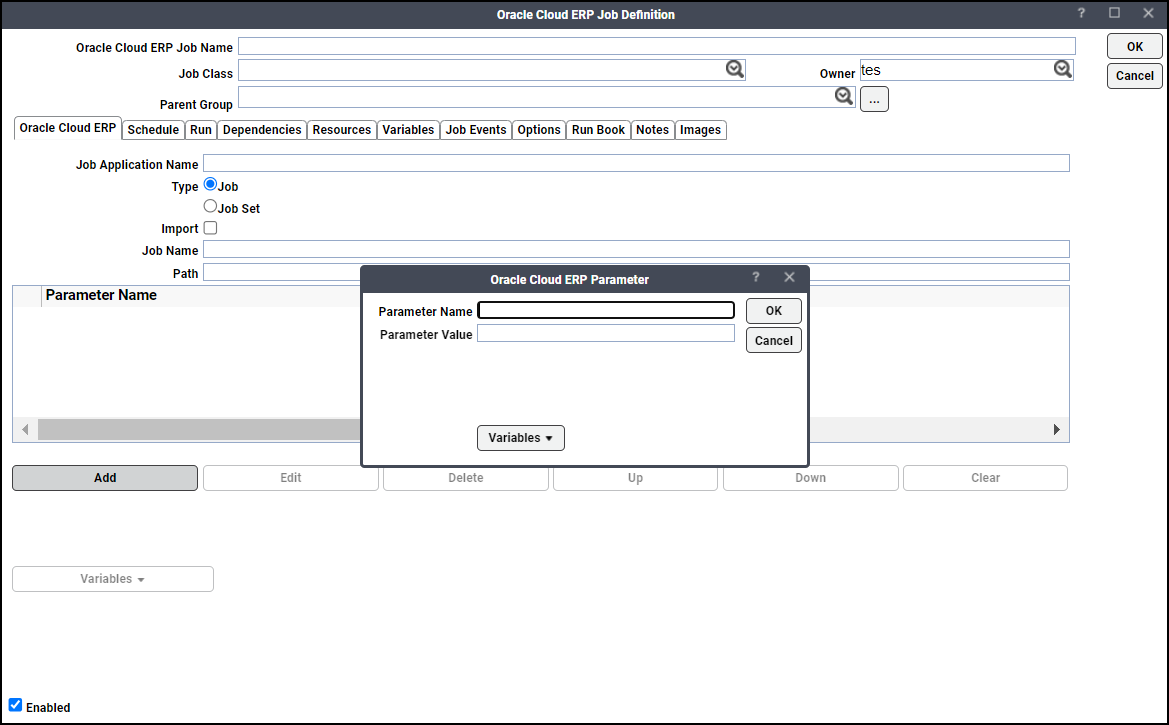Confirm the parameter with OK button
The width and height of the screenshot is (1169, 725).
coord(774,311)
